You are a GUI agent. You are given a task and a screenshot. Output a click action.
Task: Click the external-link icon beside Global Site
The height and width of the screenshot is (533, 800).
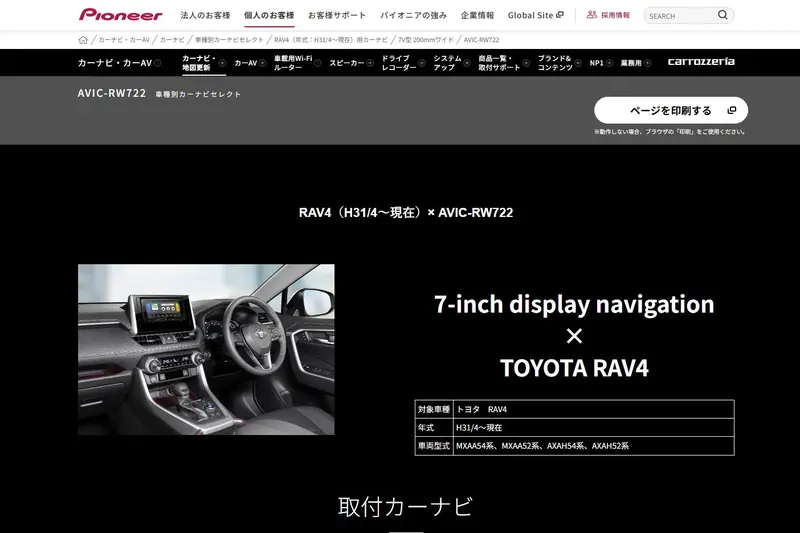tap(560, 15)
